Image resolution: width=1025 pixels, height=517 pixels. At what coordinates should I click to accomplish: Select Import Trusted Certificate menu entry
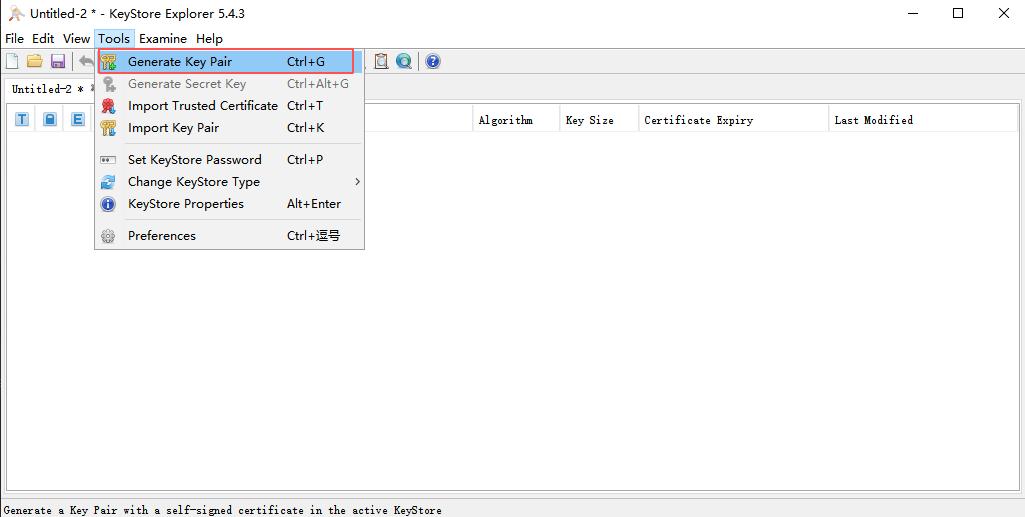coord(229,106)
